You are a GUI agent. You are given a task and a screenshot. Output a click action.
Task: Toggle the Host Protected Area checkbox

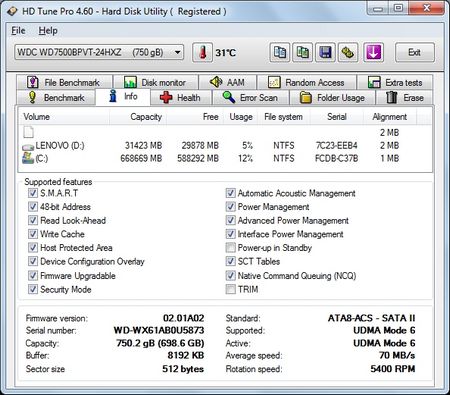coord(33,248)
